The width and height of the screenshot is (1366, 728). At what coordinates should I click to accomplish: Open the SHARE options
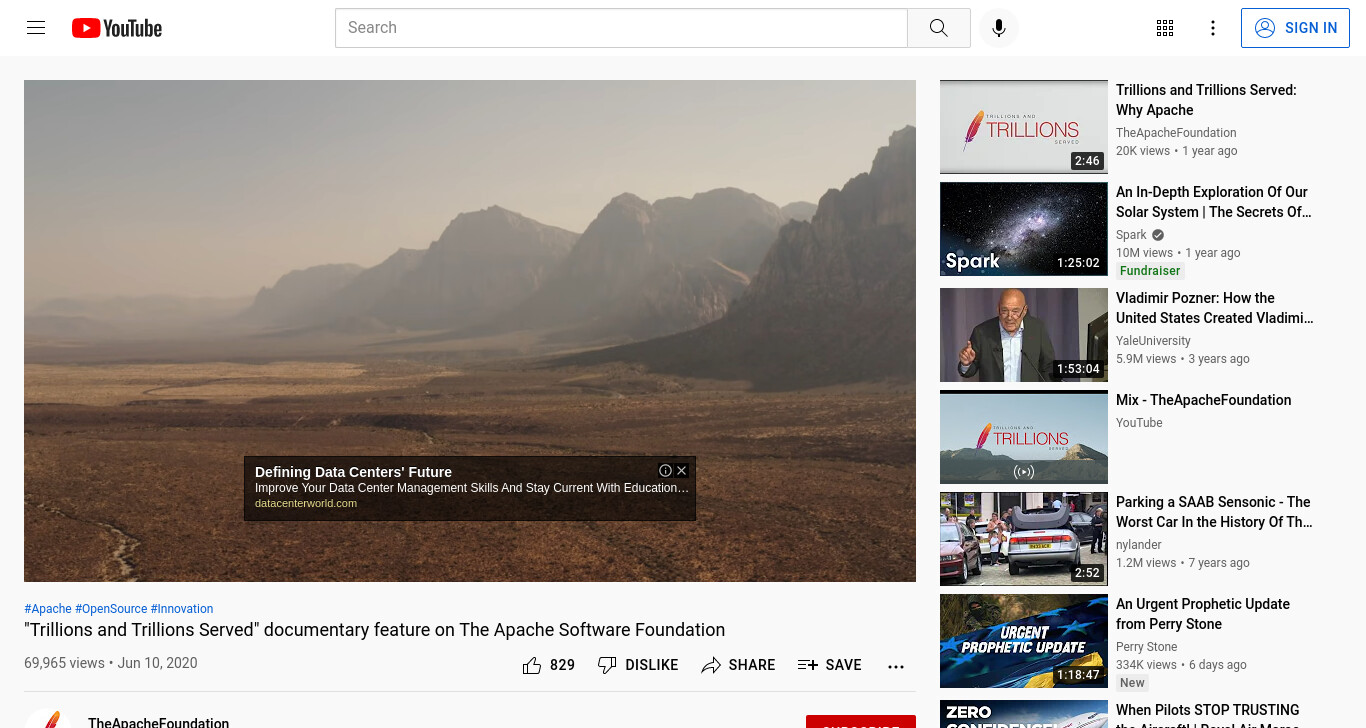[x=738, y=665]
